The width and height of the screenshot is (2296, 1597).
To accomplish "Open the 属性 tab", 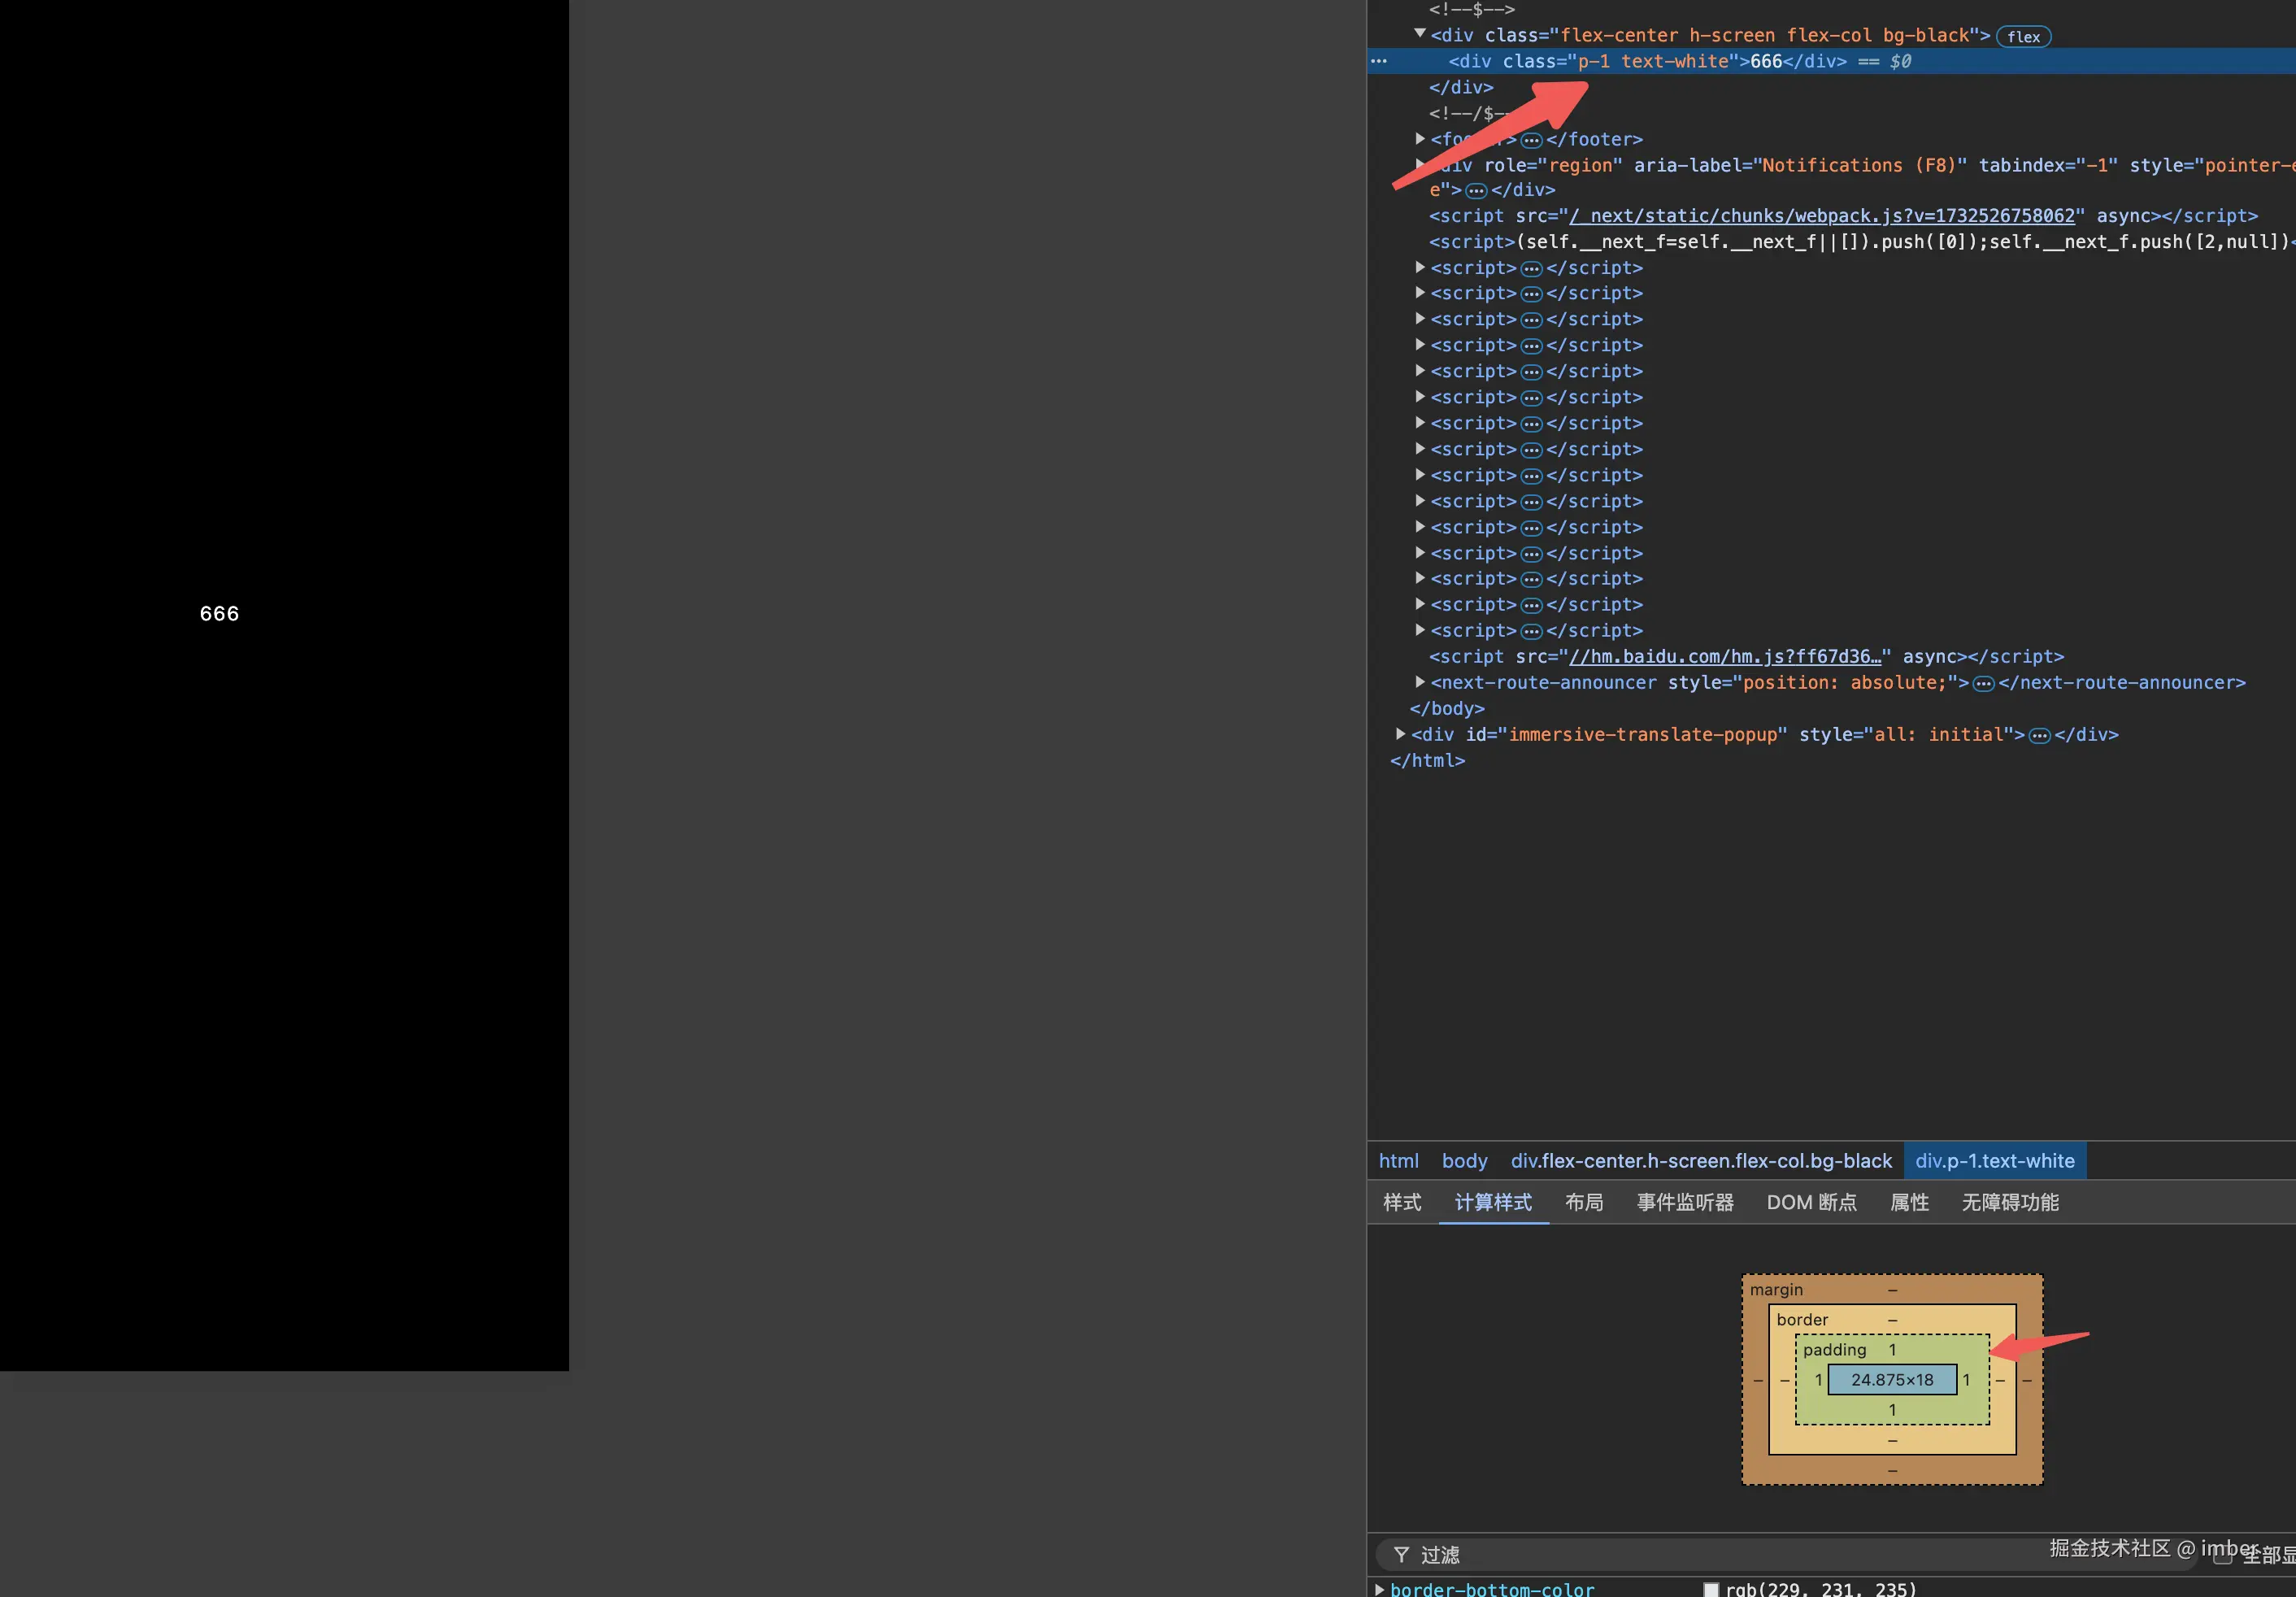I will [x=1909, y=1202].
